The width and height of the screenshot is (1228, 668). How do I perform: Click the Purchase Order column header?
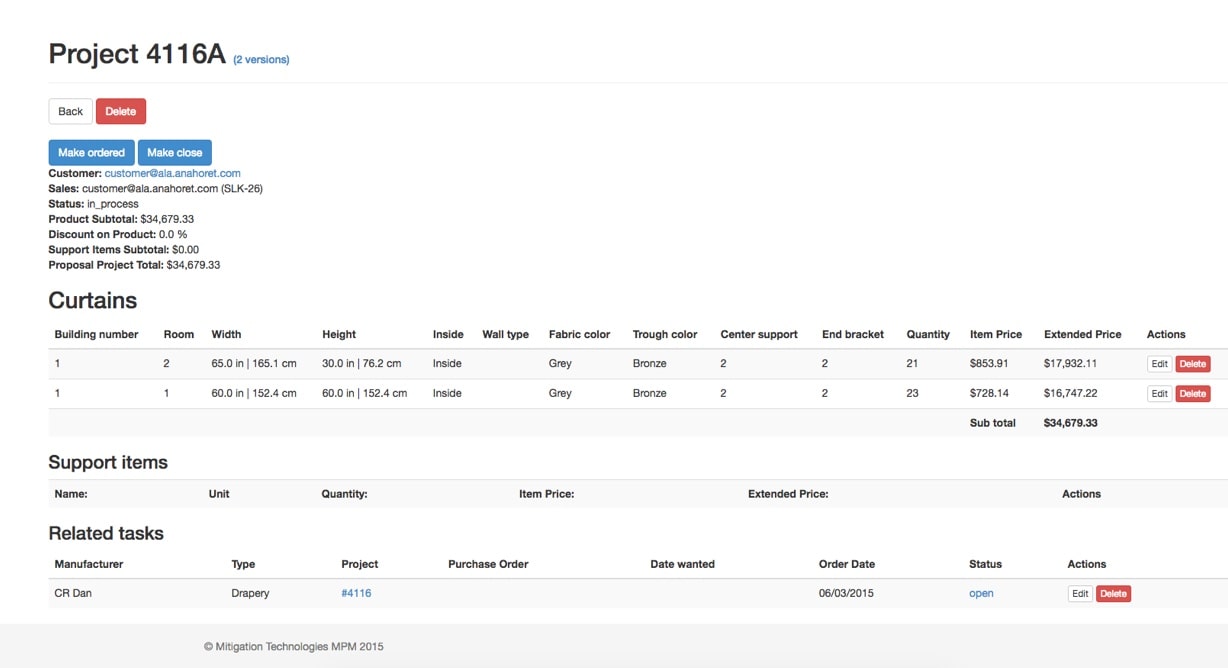point(488,564)
